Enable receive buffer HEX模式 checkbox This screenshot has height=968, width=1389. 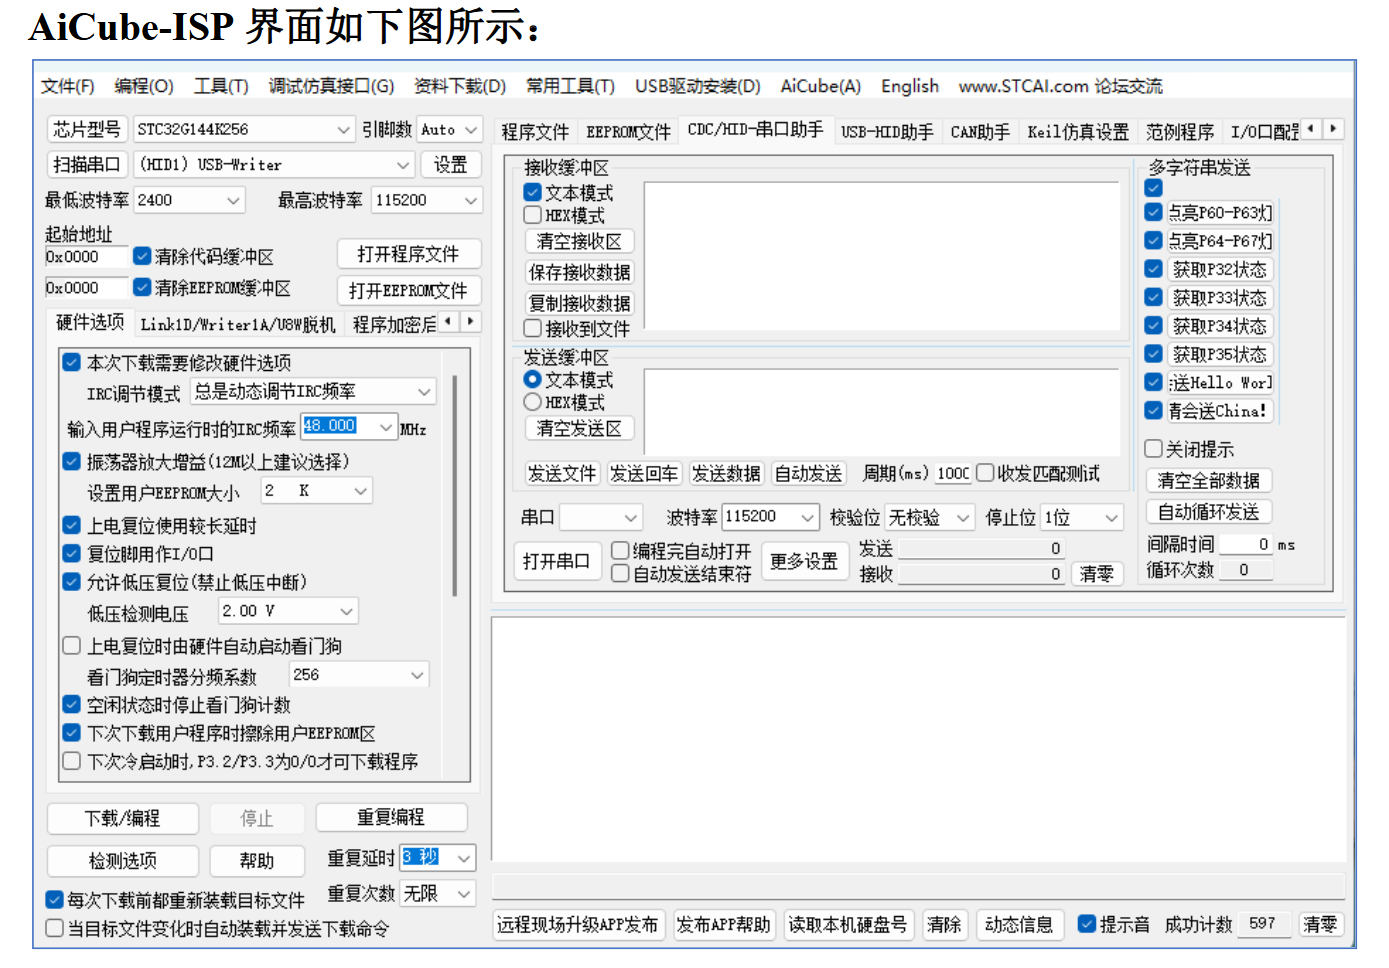533,215
